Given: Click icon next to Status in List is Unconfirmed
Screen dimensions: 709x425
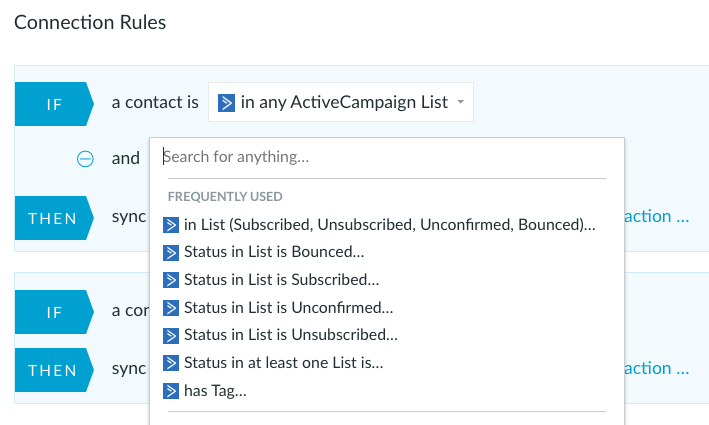Looking at the screenshot, I should [171, 308].
